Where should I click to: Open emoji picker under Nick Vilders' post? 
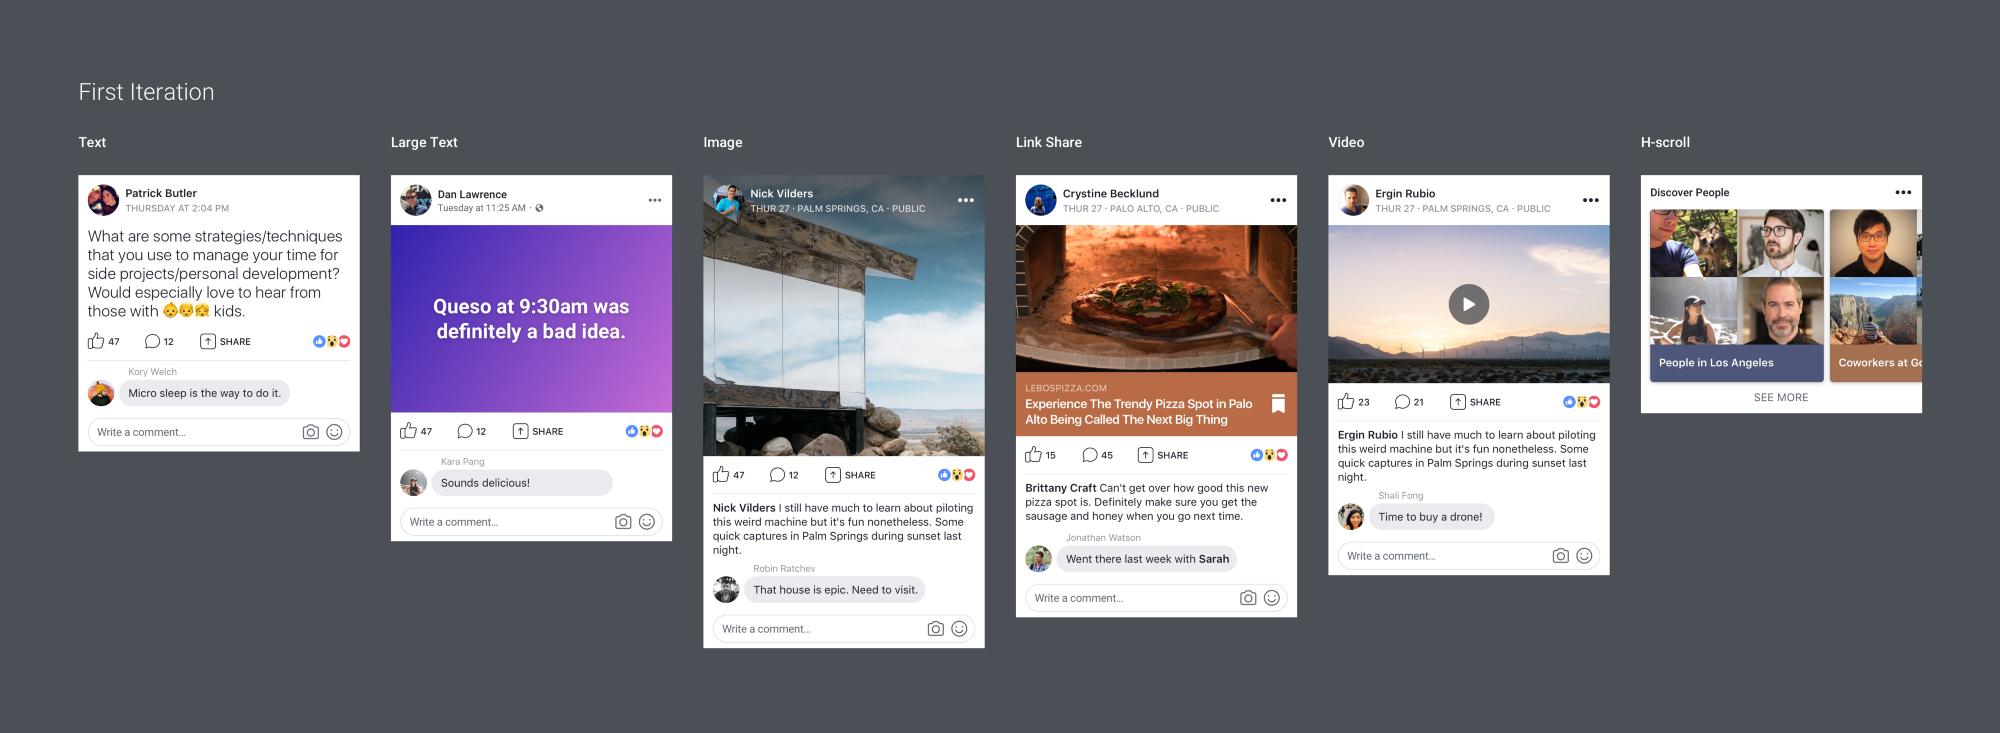(959, 629)
